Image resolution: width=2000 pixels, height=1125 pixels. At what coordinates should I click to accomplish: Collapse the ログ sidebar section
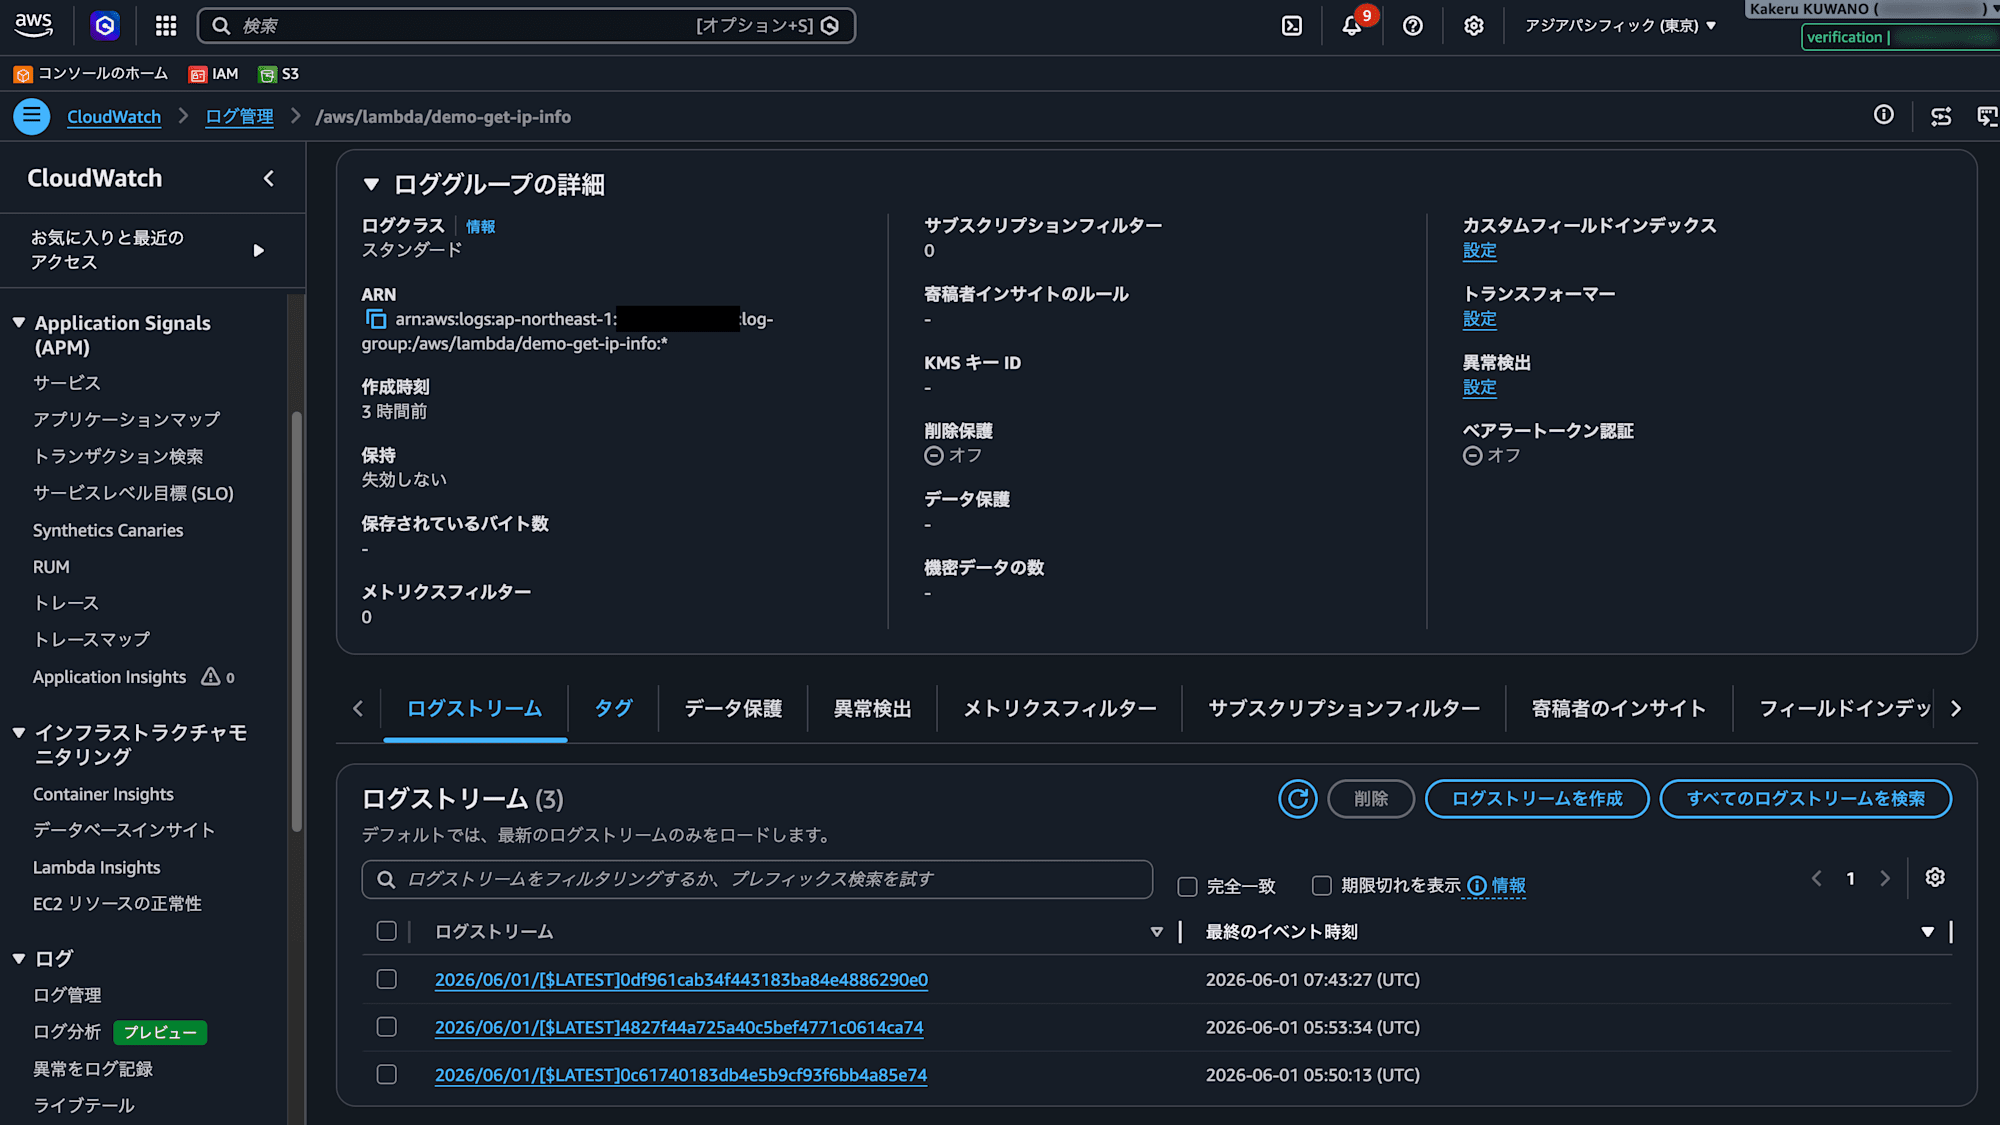pyautogui.click(x=19, y=958)
